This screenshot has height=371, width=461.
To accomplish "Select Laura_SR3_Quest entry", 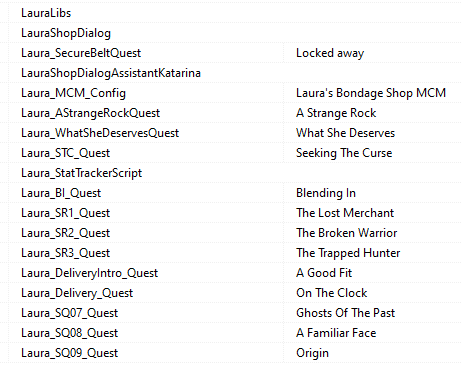I will coord(65,253).
